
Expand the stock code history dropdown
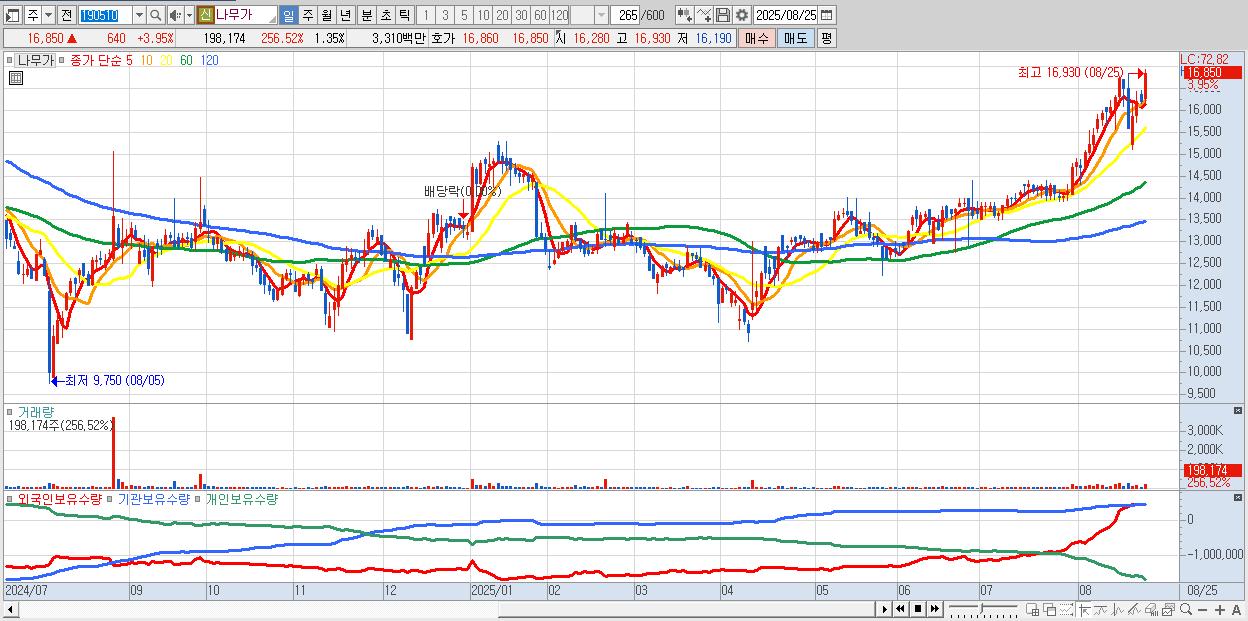139,15
